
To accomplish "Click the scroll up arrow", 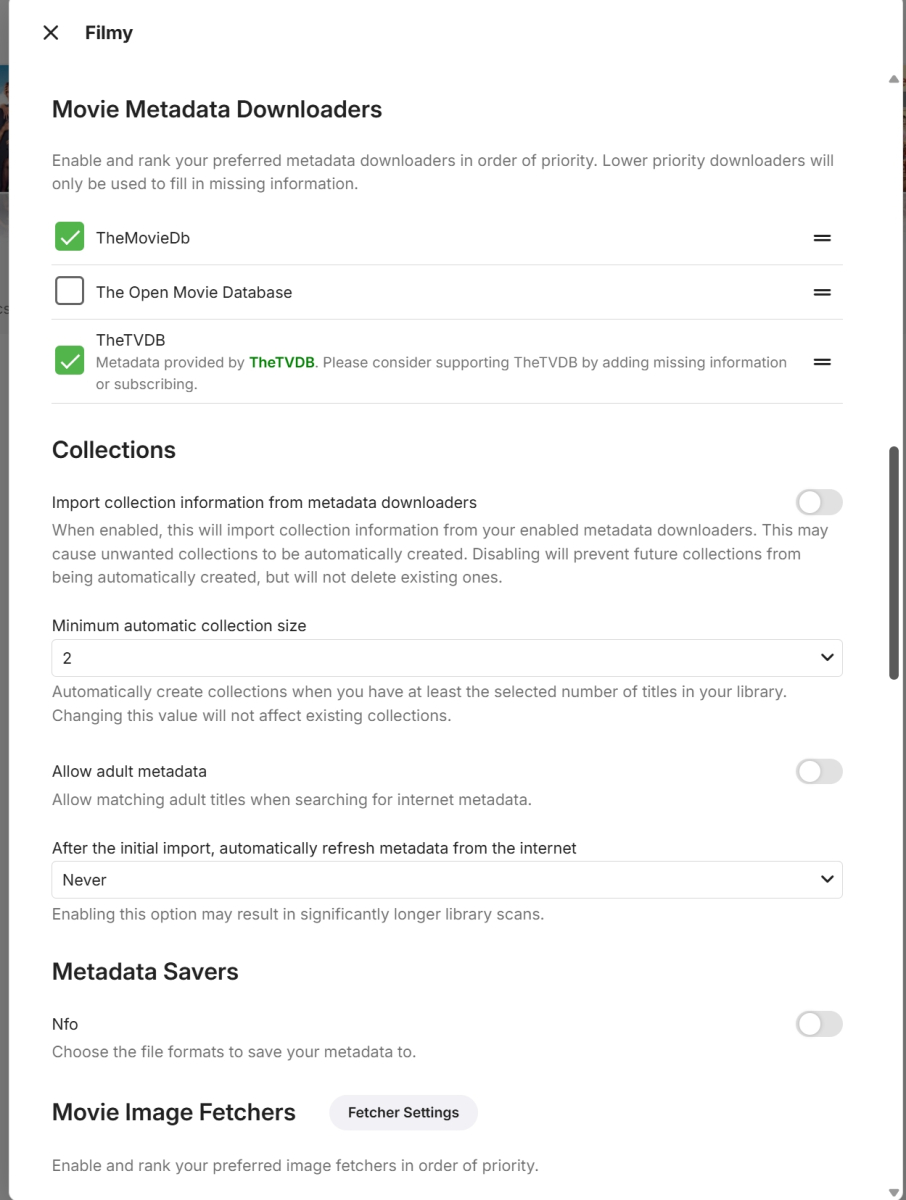I will pyautogui.click(x=894, y=79).
